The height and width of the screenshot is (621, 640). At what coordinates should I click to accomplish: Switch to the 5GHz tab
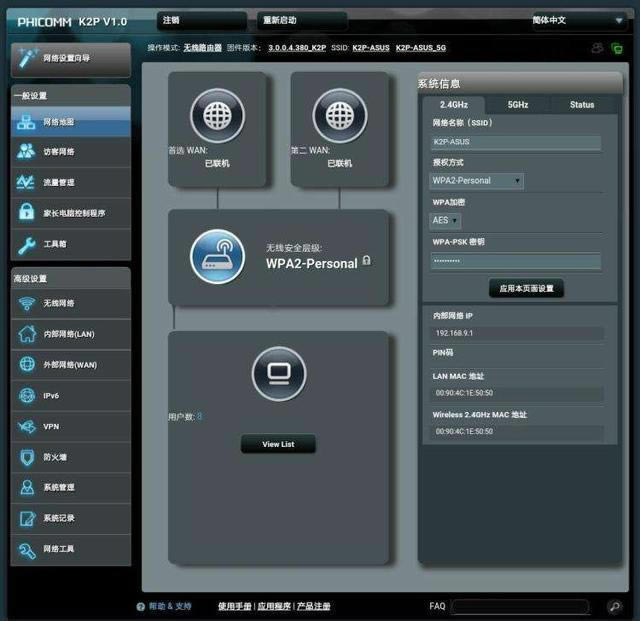point(517,104)
